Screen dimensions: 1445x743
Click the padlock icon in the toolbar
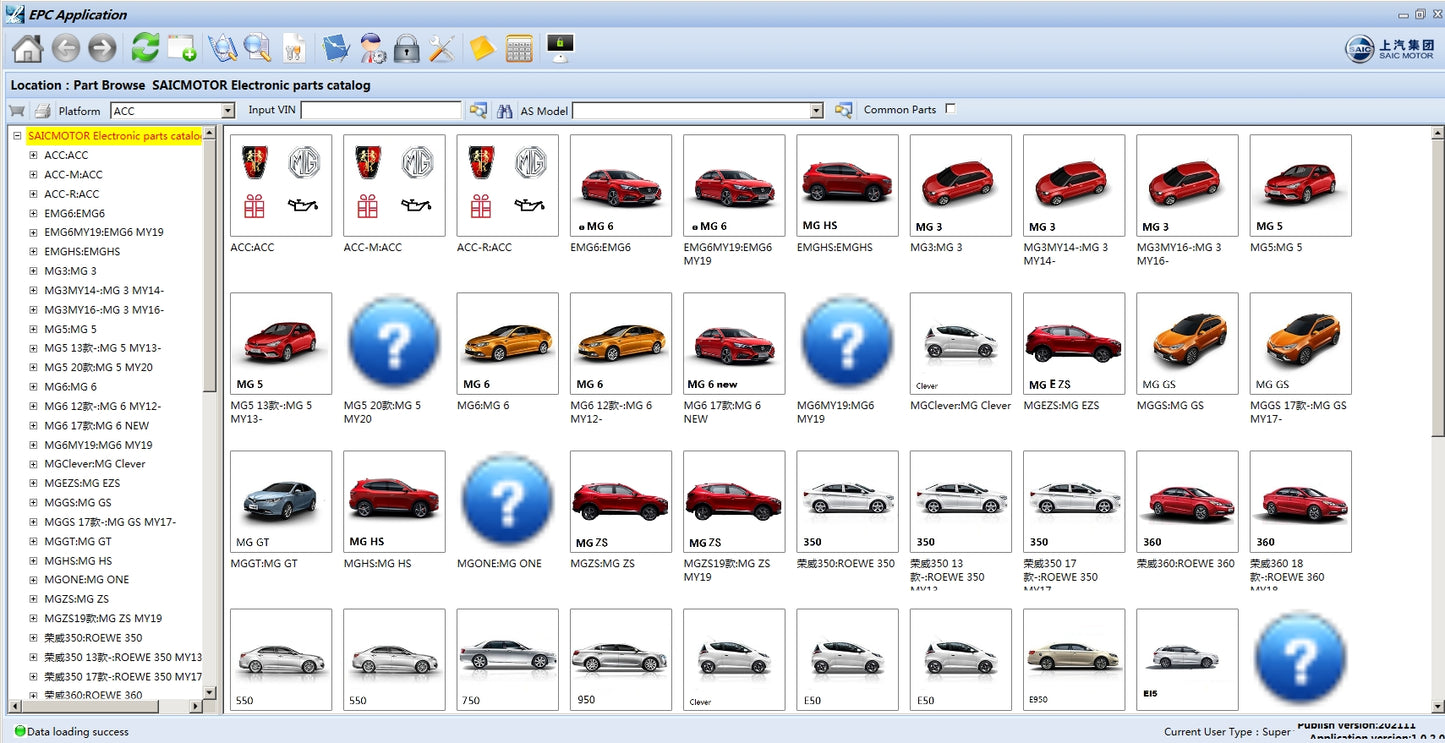pyautogui.click(x=406, y=48)
